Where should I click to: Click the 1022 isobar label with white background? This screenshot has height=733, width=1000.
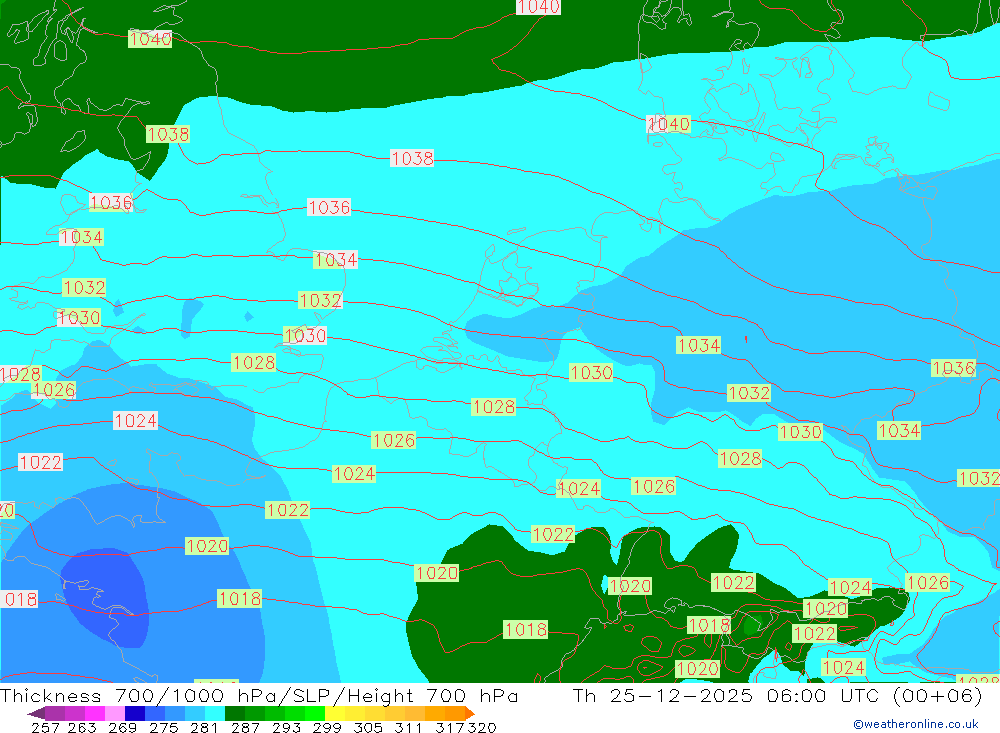(x=41, y=462)
